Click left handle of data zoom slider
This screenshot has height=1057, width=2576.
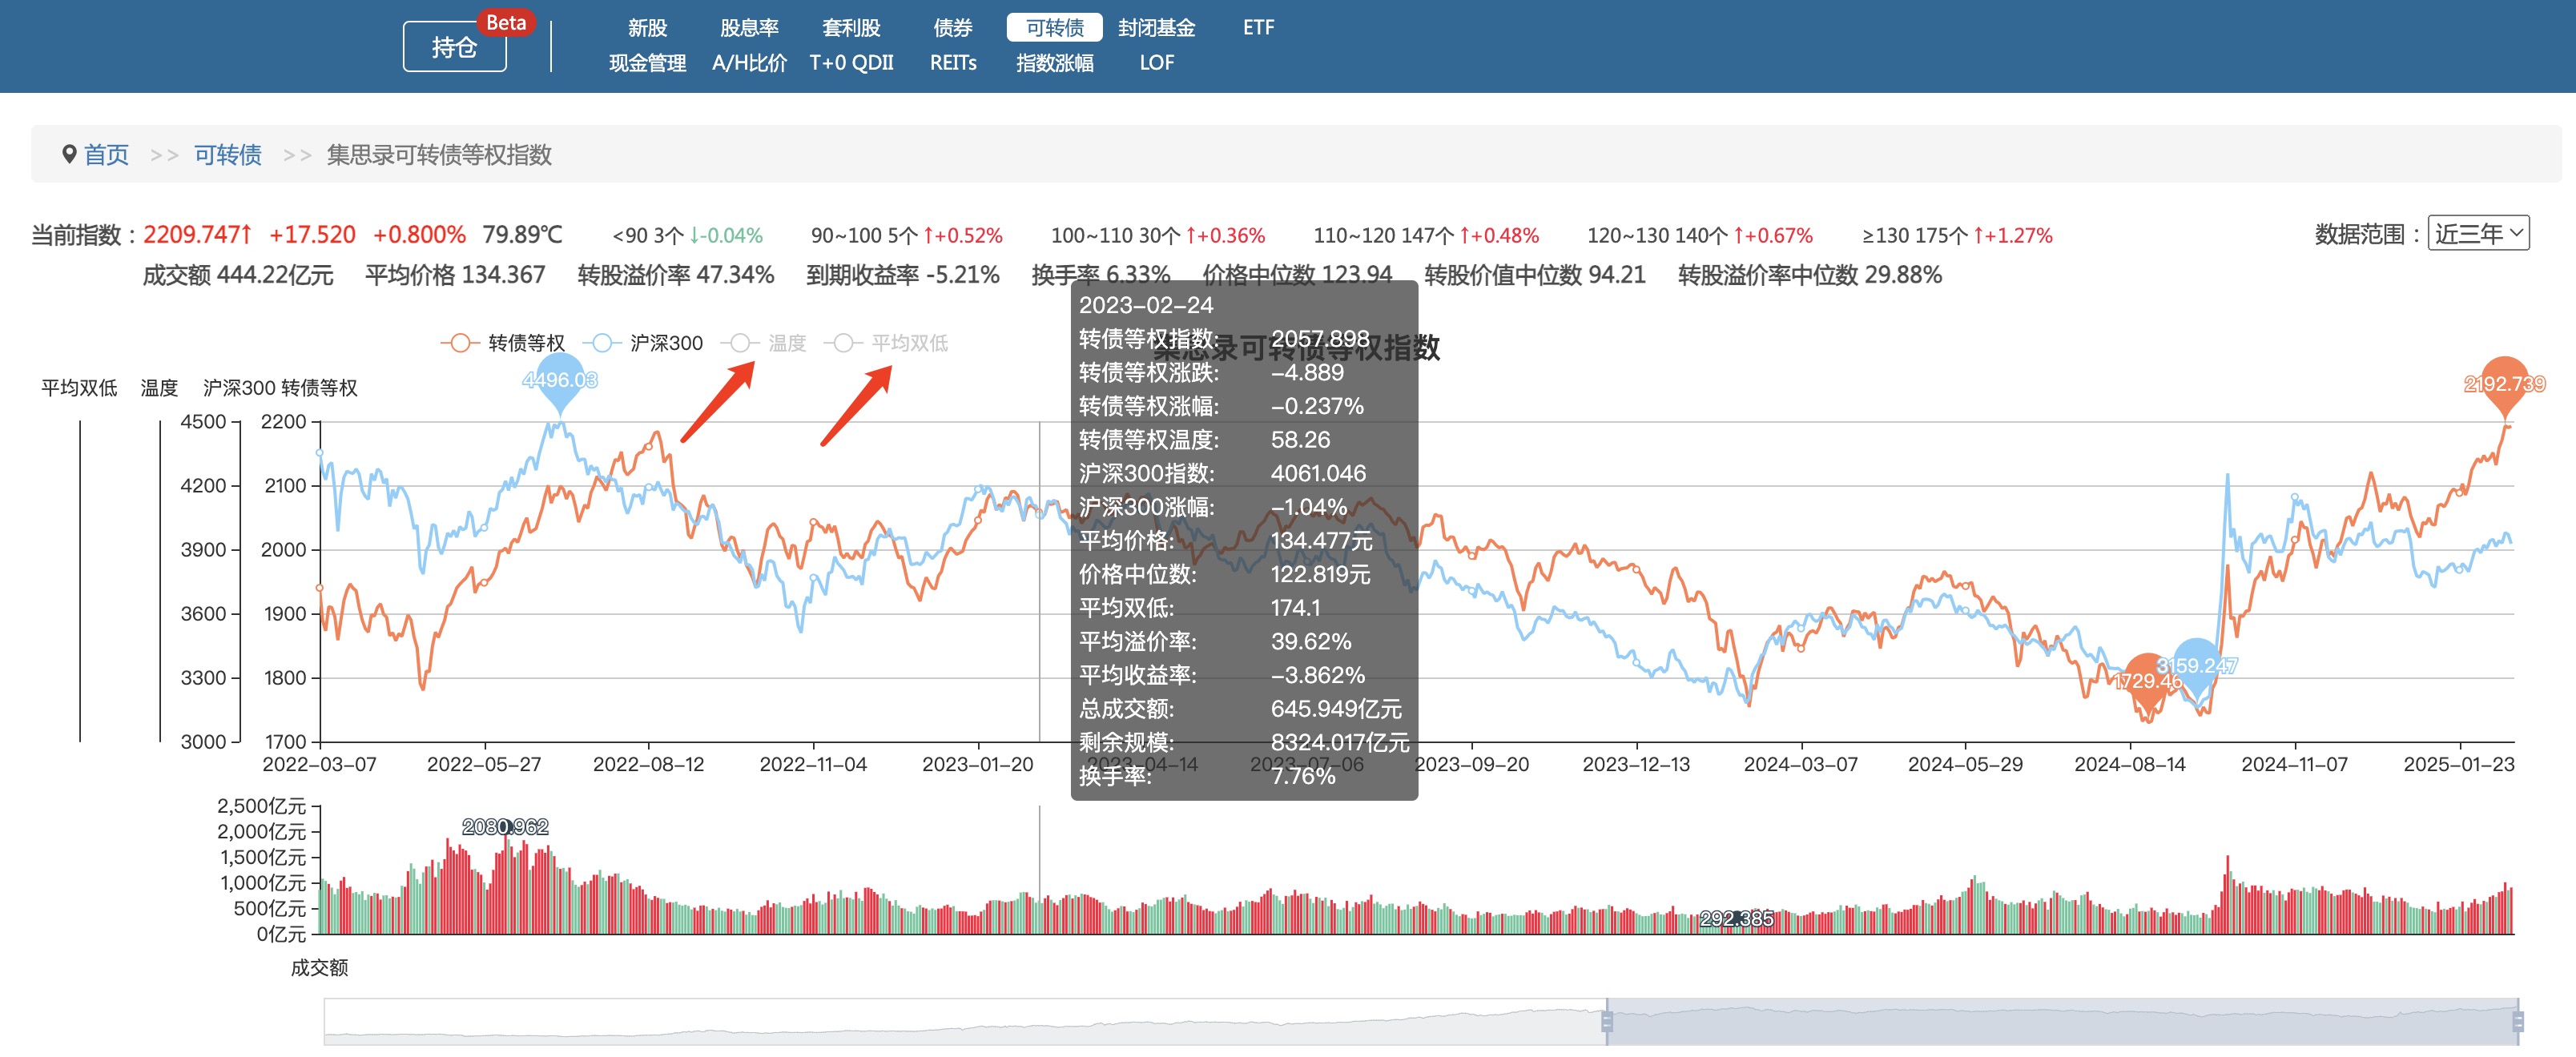tap(1606, 1021)
